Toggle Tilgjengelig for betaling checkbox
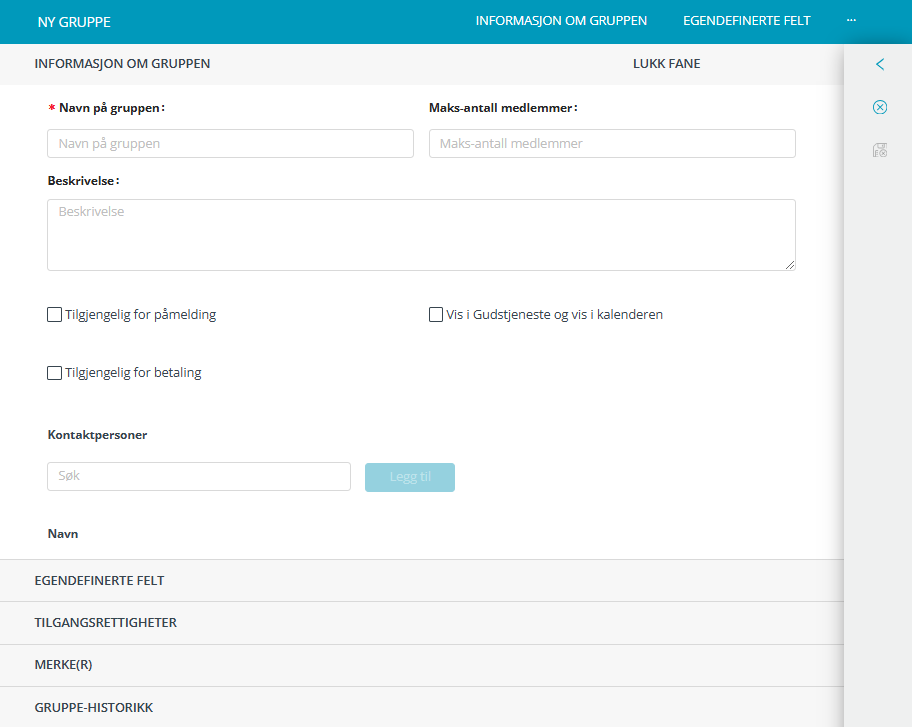The image size is (912, 727). (55, 373)
